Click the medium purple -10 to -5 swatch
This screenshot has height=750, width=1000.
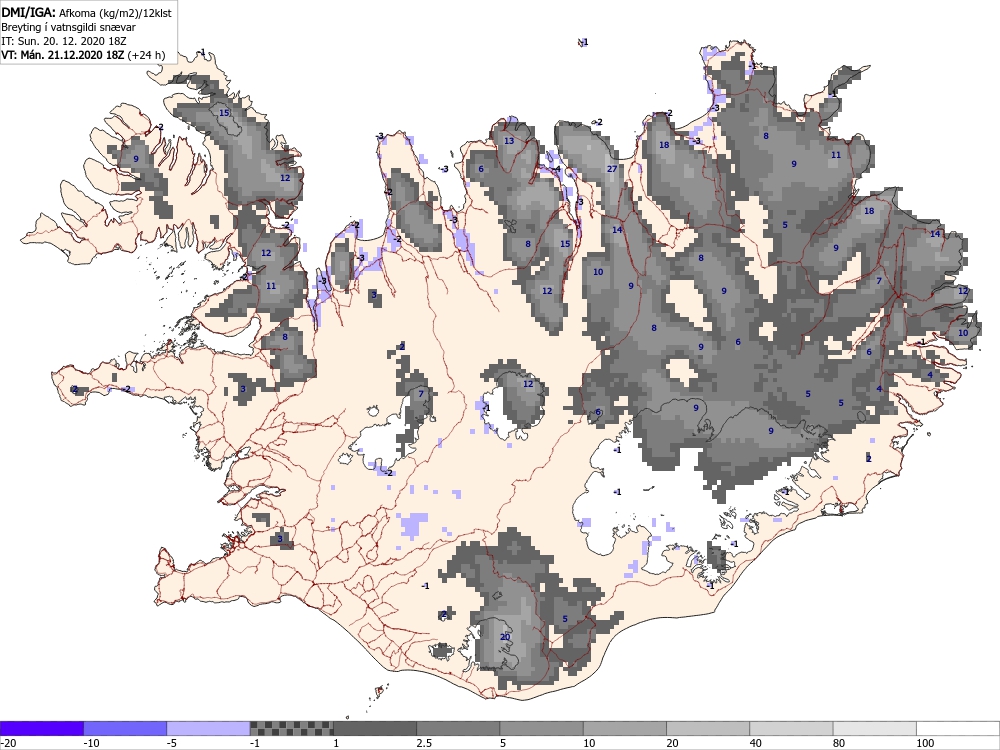(125, 728)
